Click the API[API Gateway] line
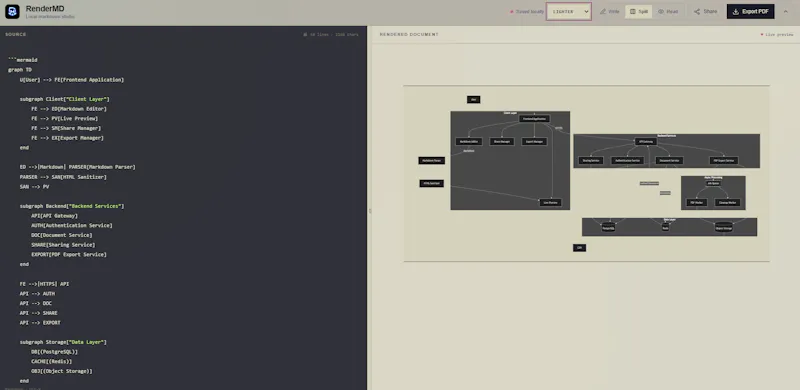Image resolution: width=800 pixels, height=390 pixels. [x=55, y=215]
